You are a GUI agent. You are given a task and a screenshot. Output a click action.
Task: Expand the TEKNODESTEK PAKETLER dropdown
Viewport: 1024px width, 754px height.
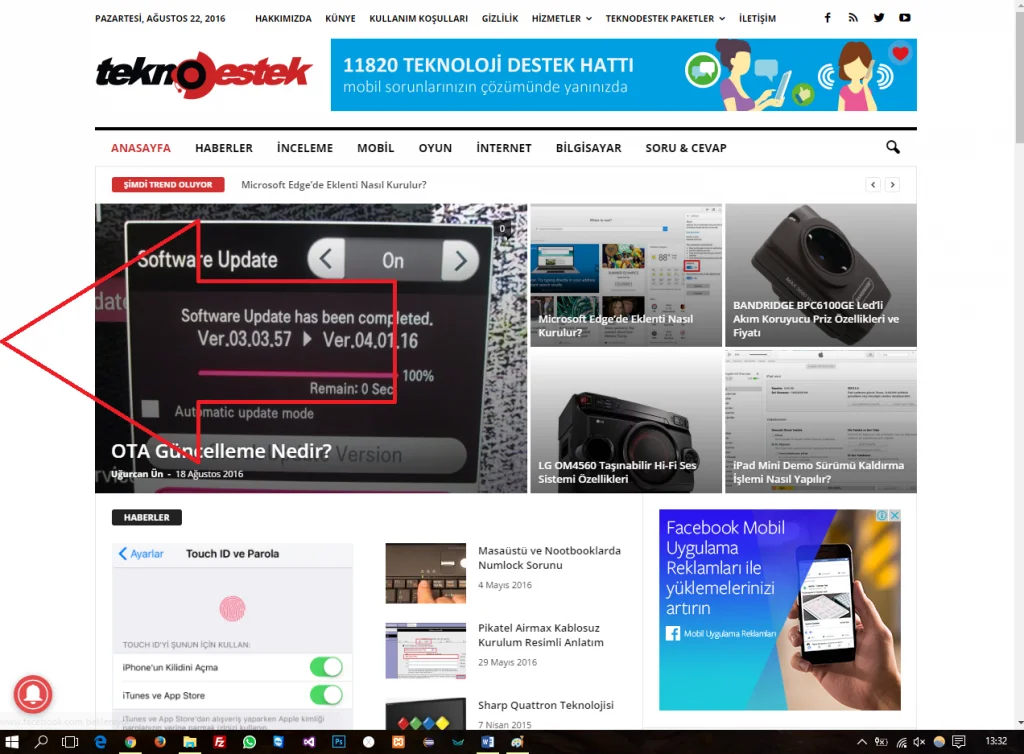click(665, 19)
